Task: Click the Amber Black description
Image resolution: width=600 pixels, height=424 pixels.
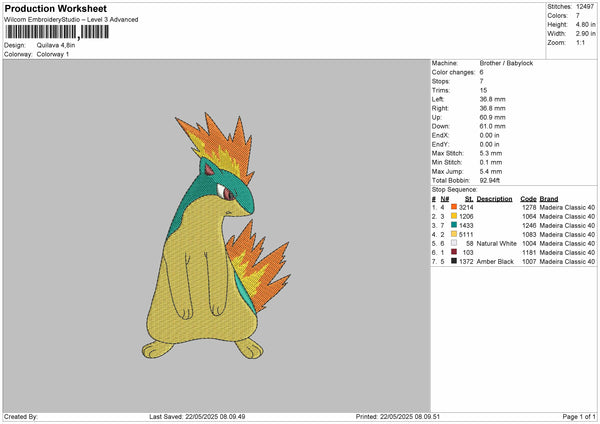Action: pos(495,262)
